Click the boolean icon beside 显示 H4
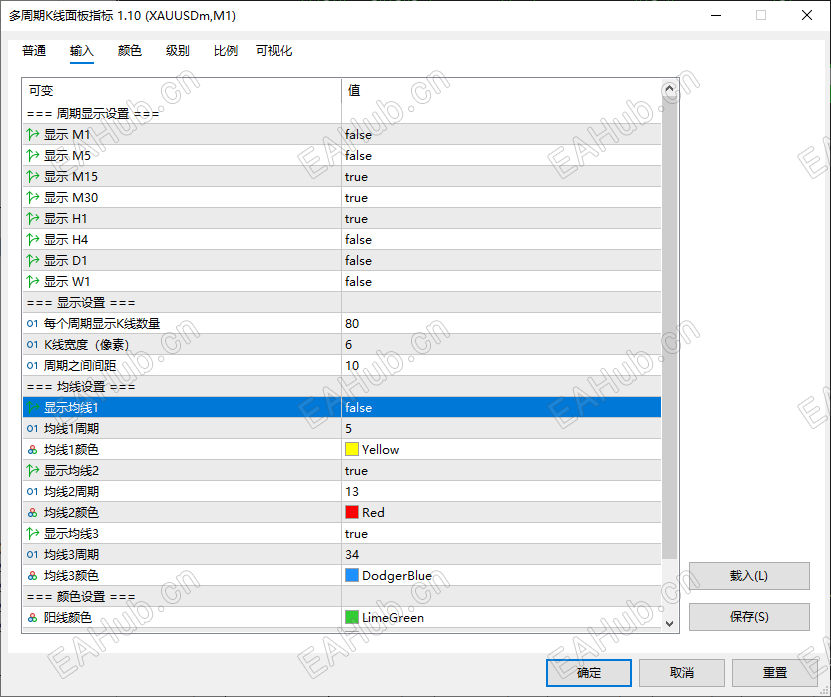 33,240
